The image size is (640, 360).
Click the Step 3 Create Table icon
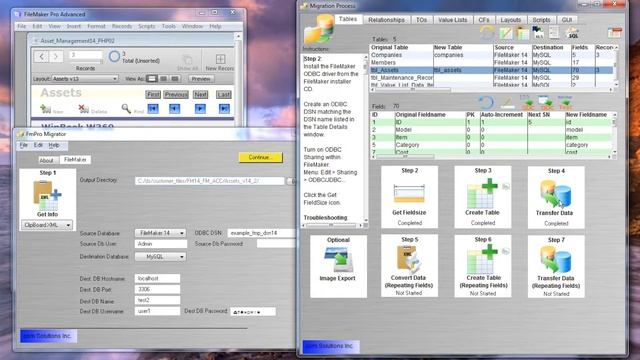point(482,193)
